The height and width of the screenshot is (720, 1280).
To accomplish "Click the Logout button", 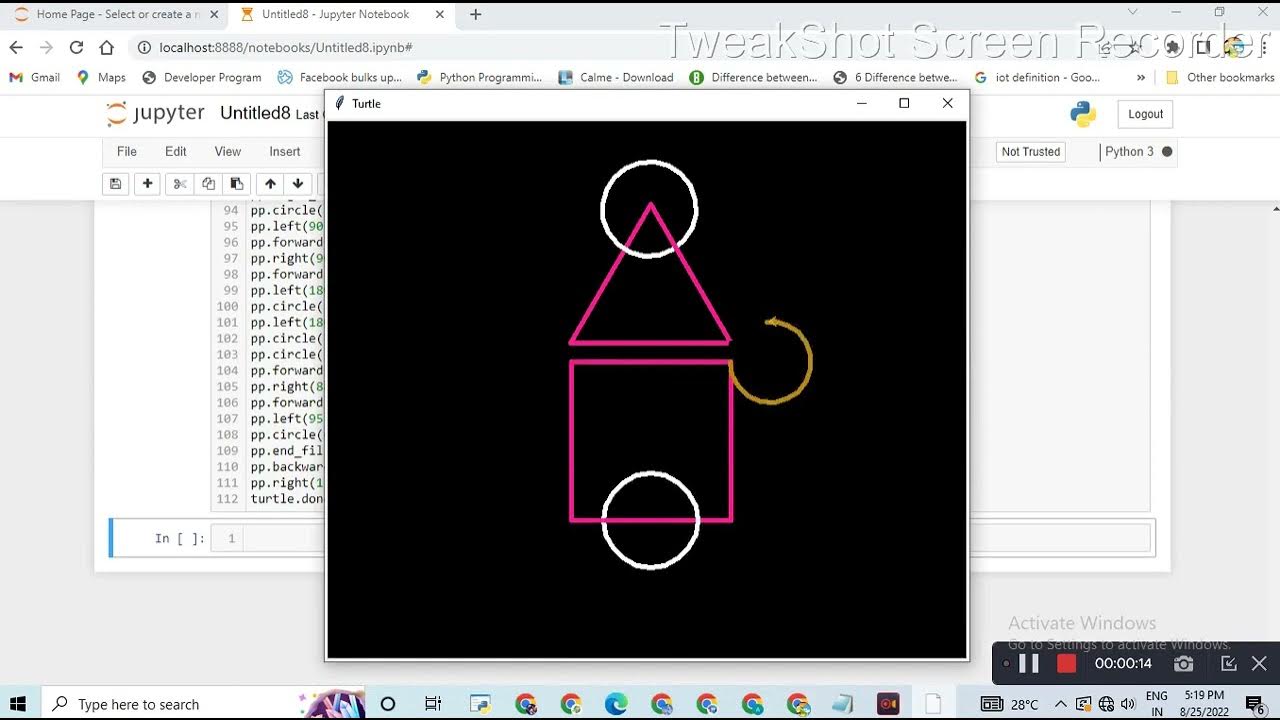I will click(1145, 114).
